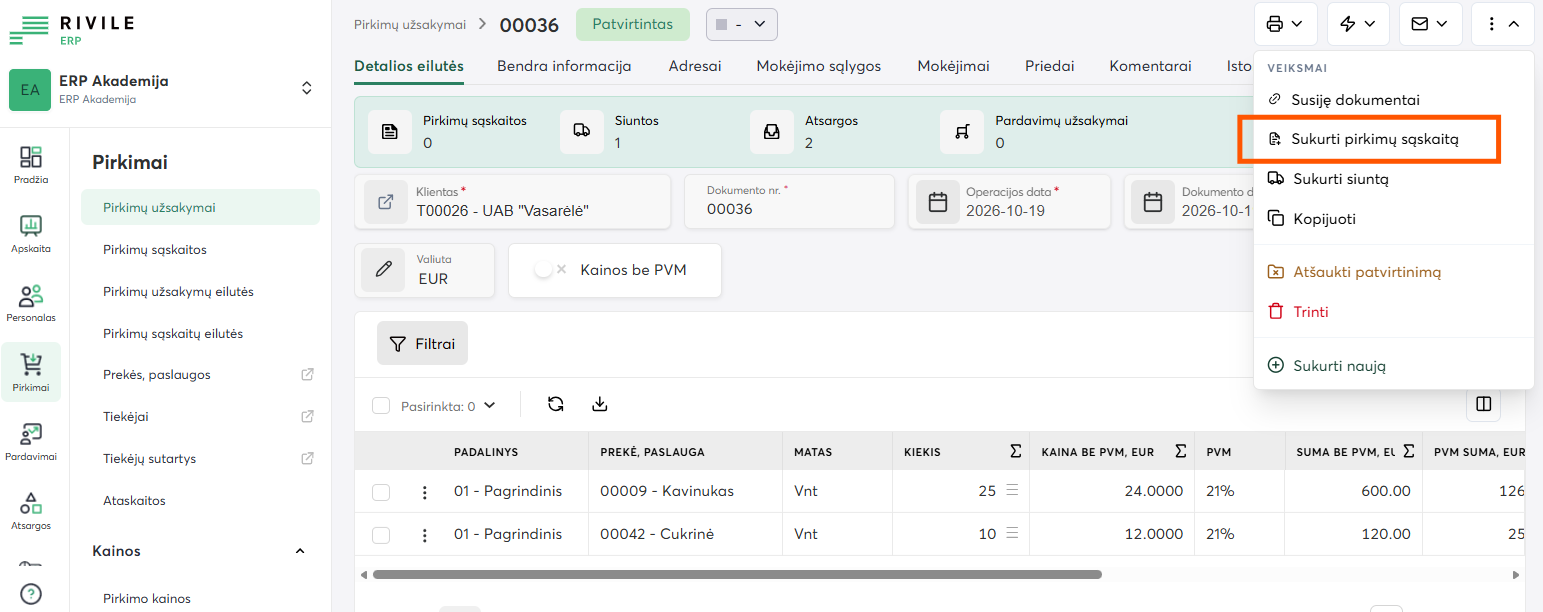1543x612 pixels.
Task: Tick the Pasirinkta select-all checkbox
Action: click(x=381, y=406)
